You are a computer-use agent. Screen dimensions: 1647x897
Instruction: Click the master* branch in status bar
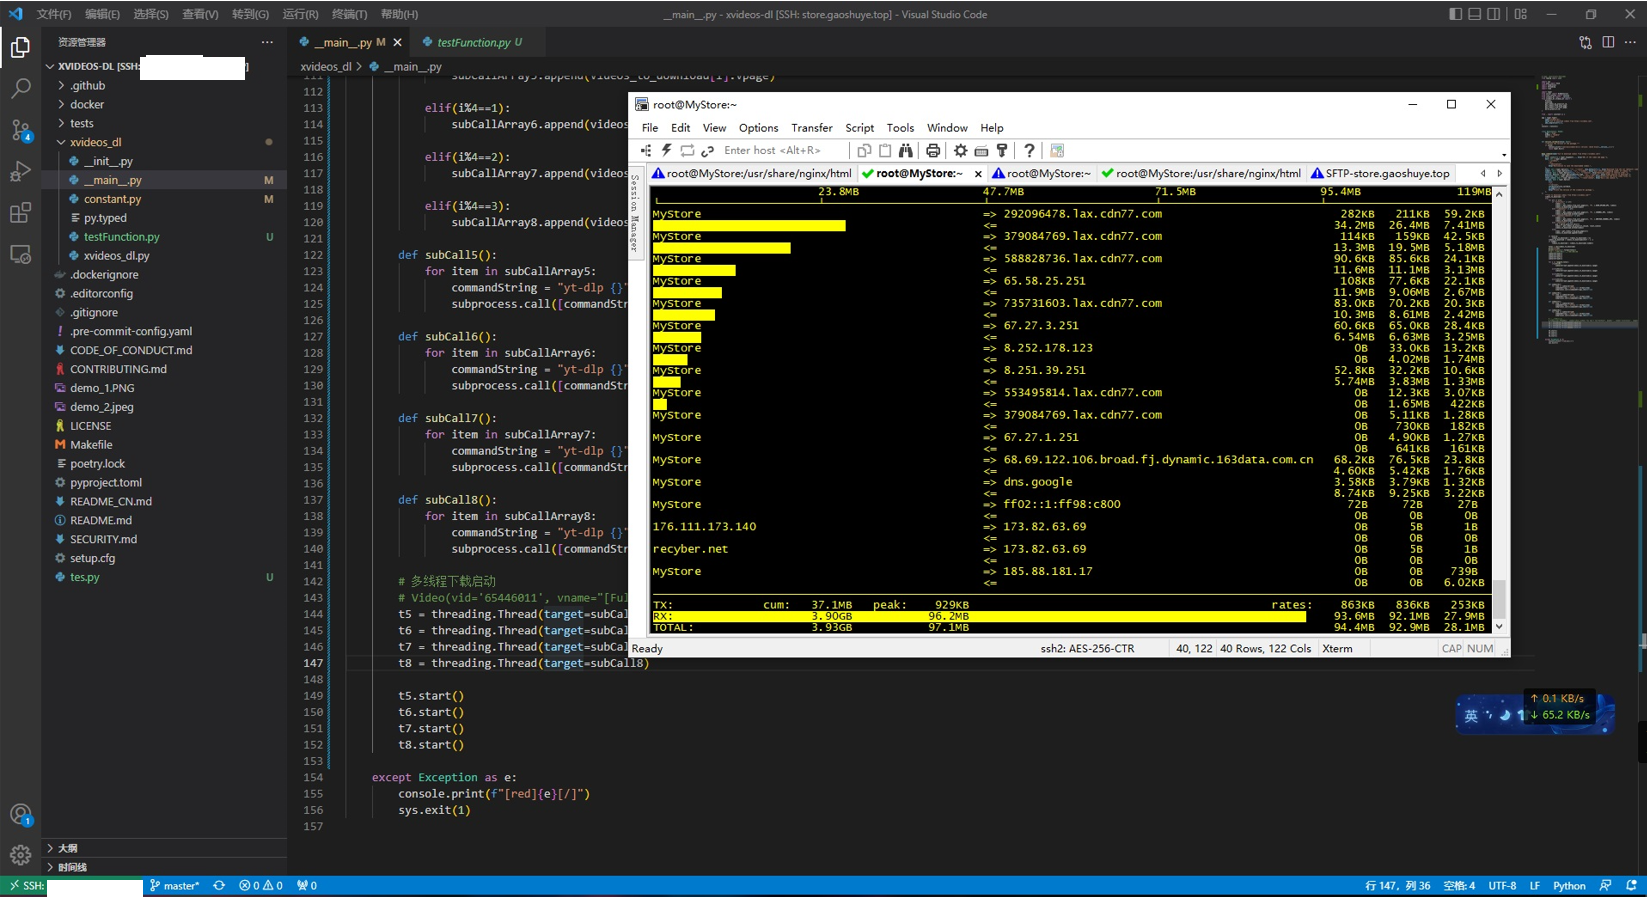click(175, 886)
